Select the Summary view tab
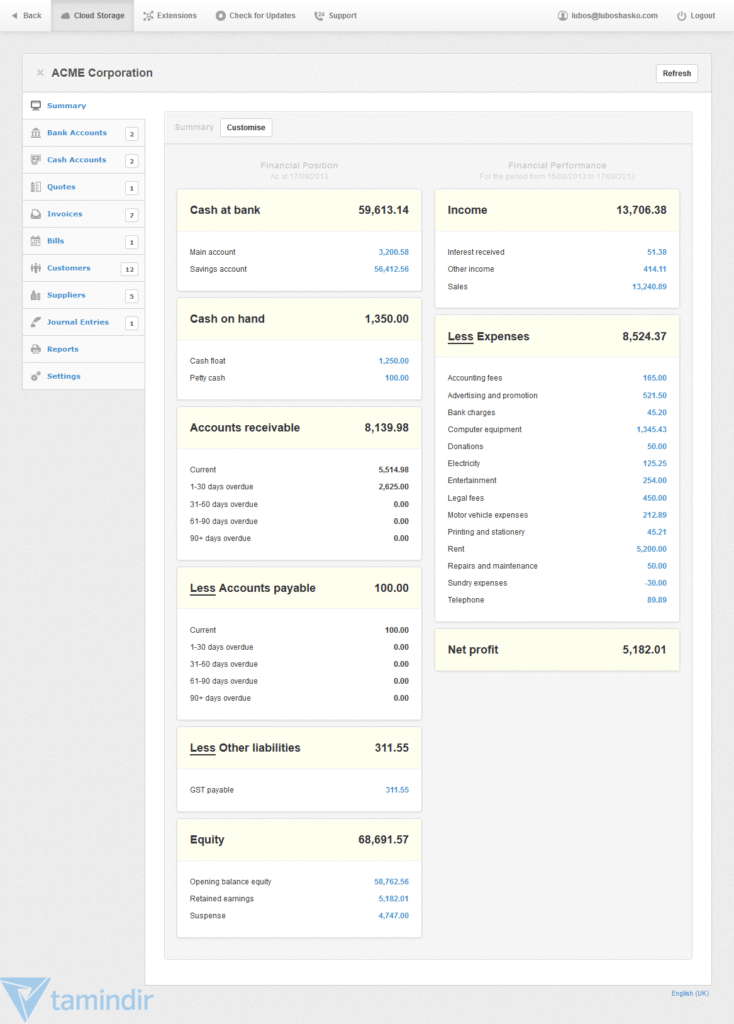The height and width of the screenshot is (1024, 734). (194, 127)
